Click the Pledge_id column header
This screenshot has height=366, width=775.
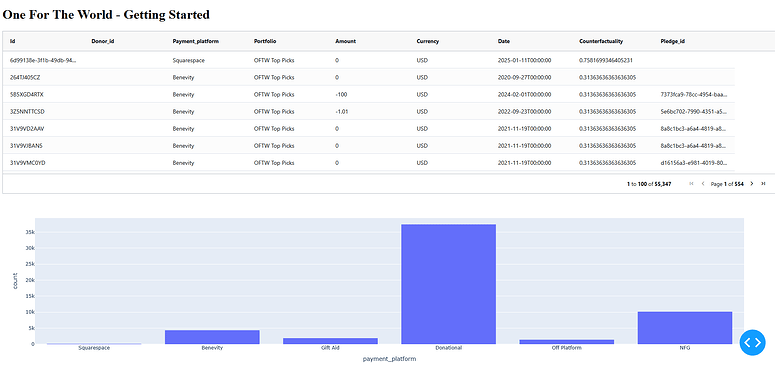coord(673,41)
